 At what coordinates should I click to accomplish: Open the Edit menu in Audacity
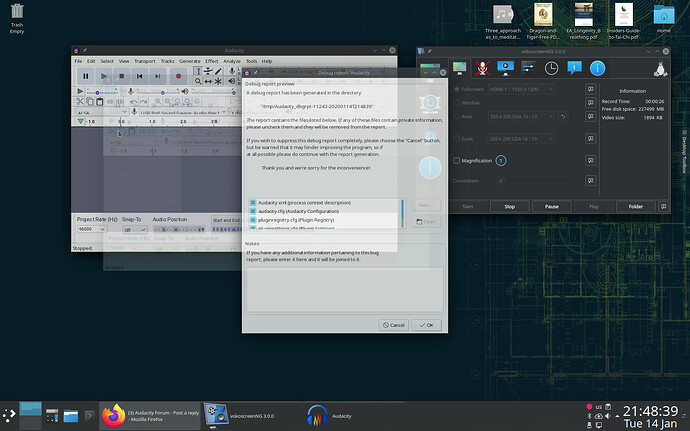[x=91, y=61]
